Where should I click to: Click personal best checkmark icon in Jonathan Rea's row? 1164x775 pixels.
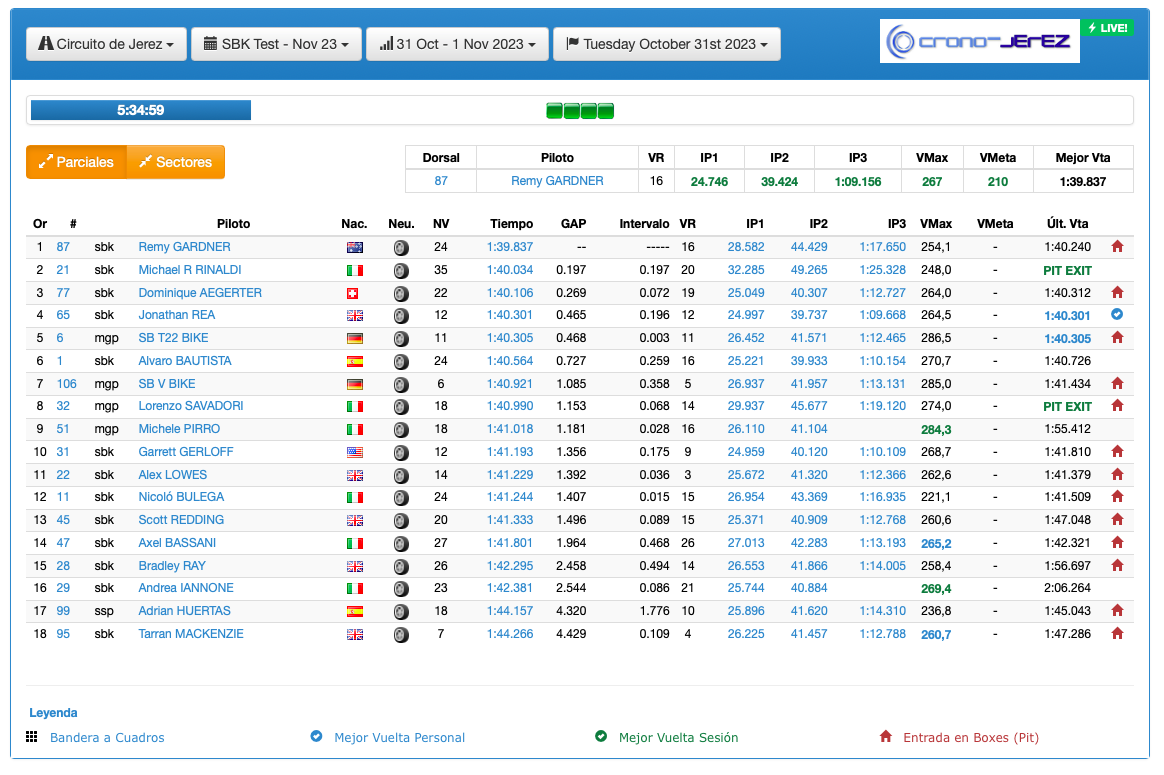tap(1117, 315)
